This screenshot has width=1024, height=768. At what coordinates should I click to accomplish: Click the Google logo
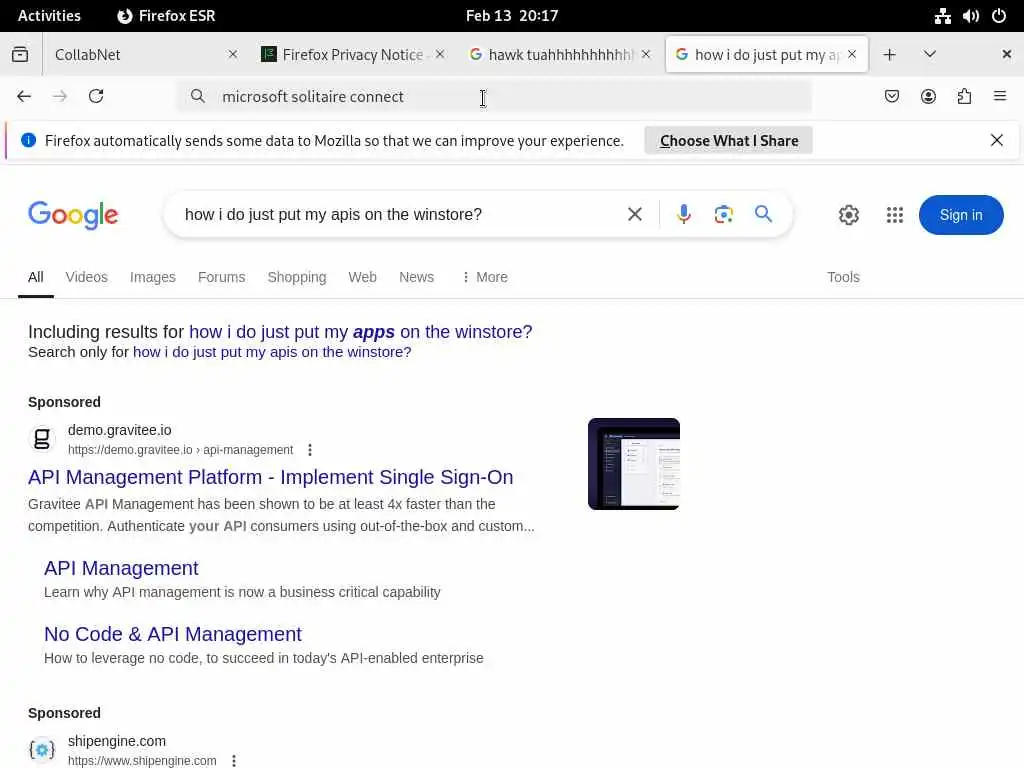click(x=73, y=215)
